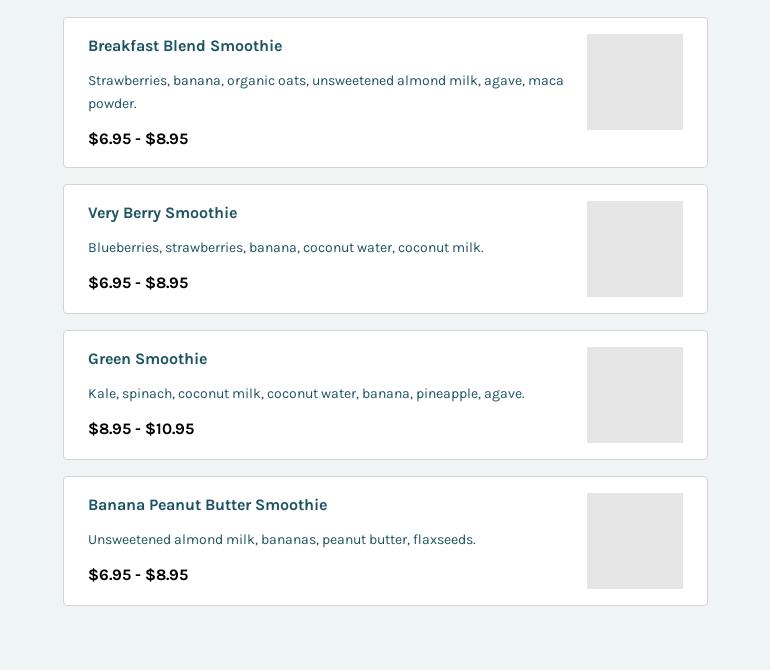770x670 pixels.
Task: Open Banana Peanut Butter Smoothie heading
Action: [x=207, y=505]
